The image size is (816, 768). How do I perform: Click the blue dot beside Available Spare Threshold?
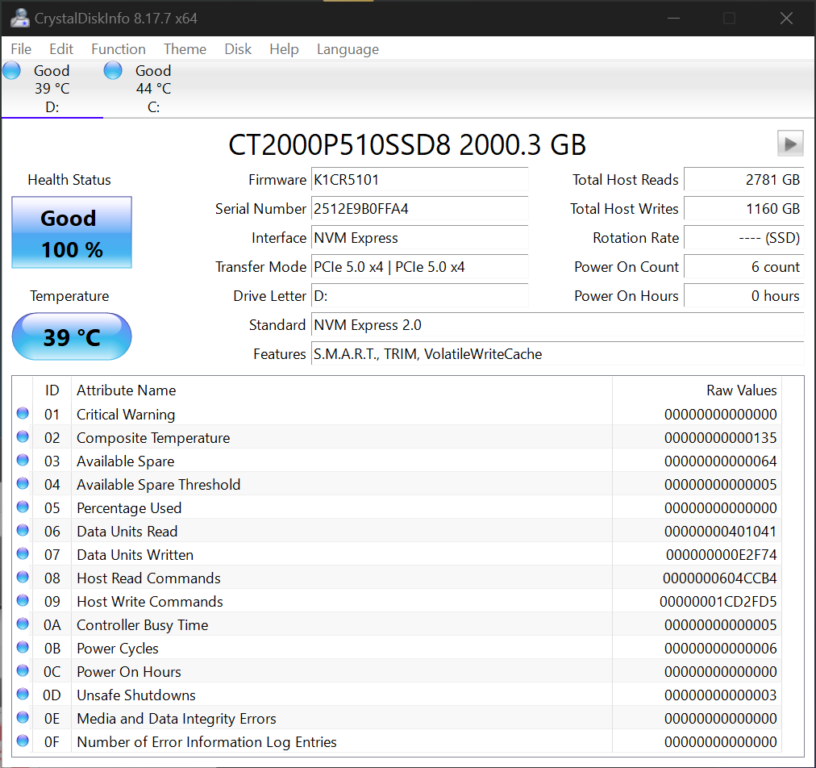click(23, 484)
